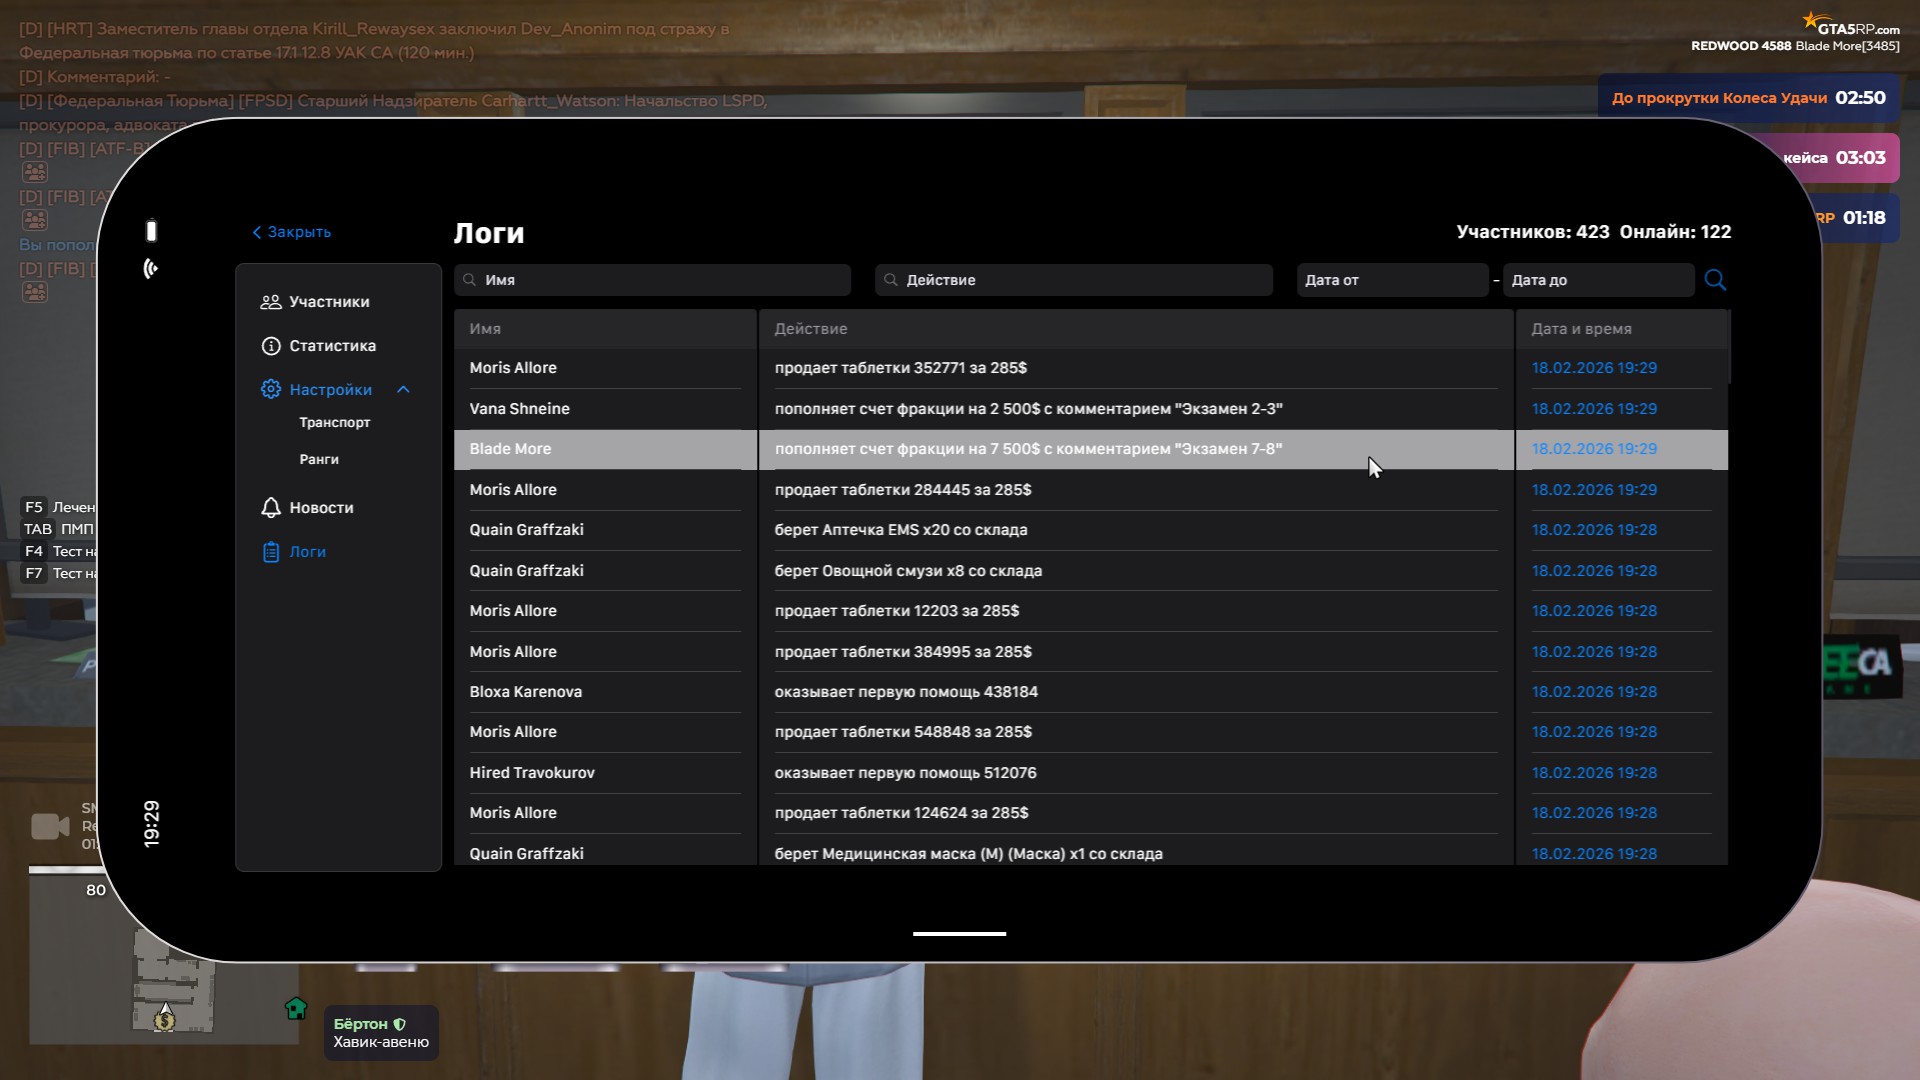Collapse the Настройки chevron
1920x1080 pixels.
(403, 390)
